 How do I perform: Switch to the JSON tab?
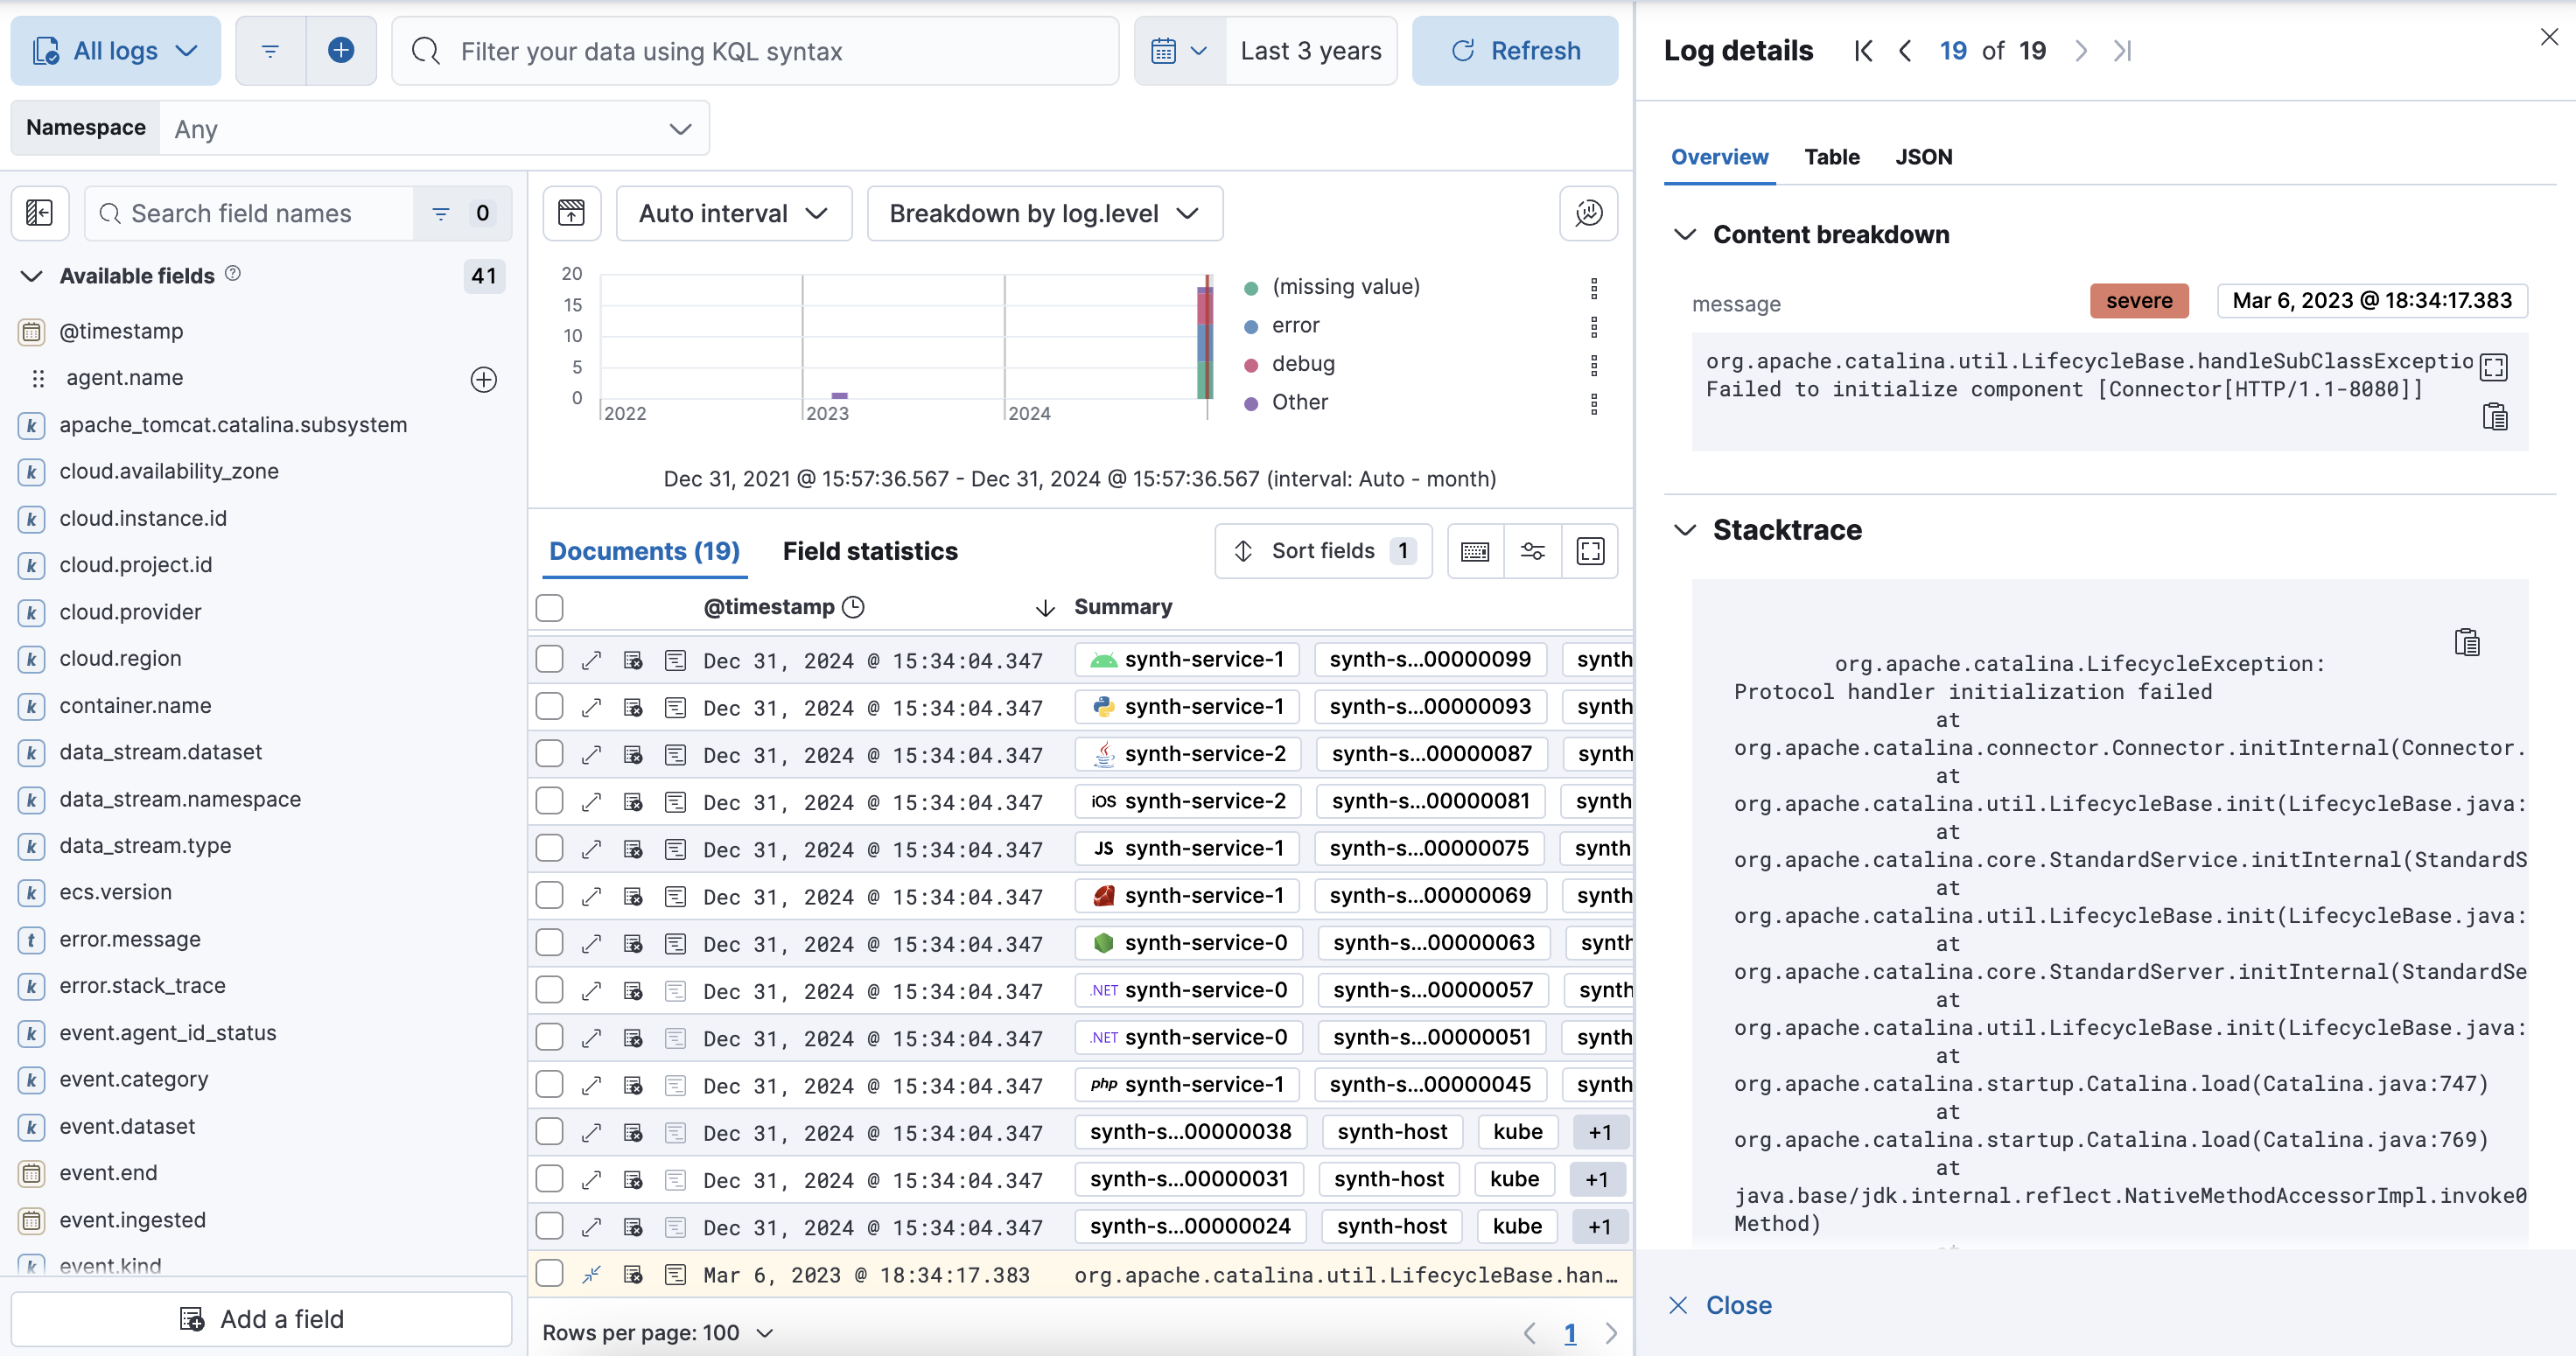1923,157
